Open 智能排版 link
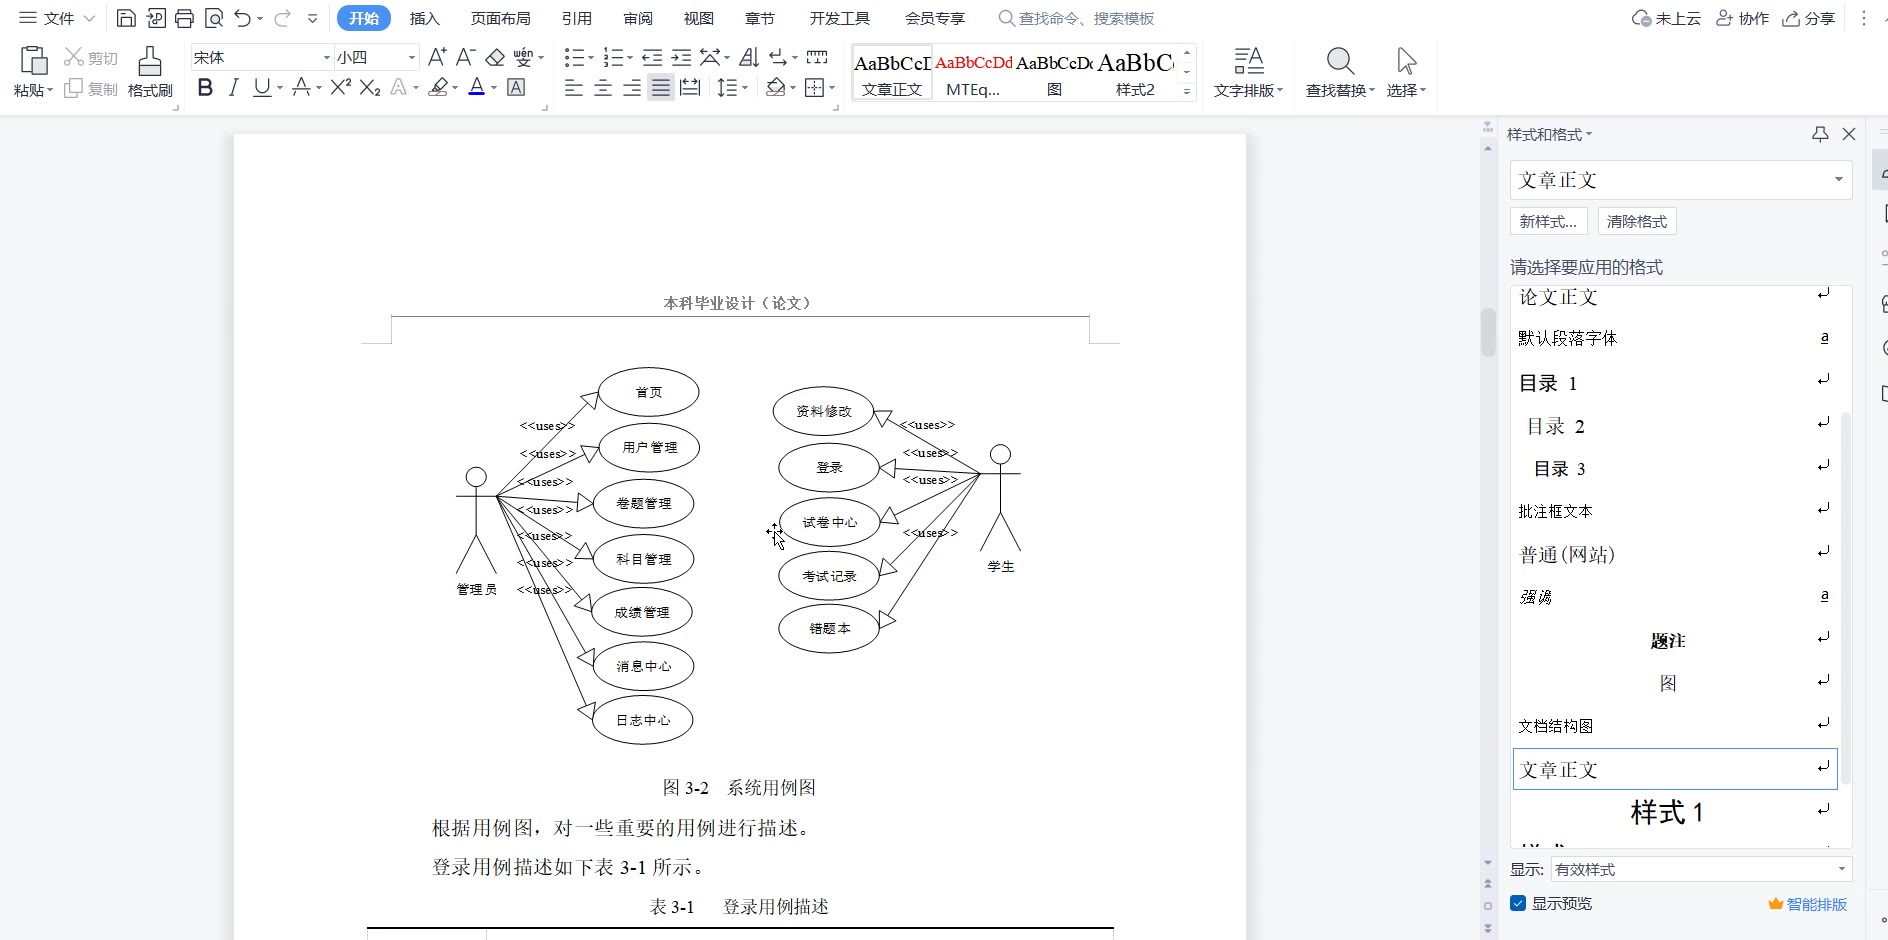 (1808, 904)
